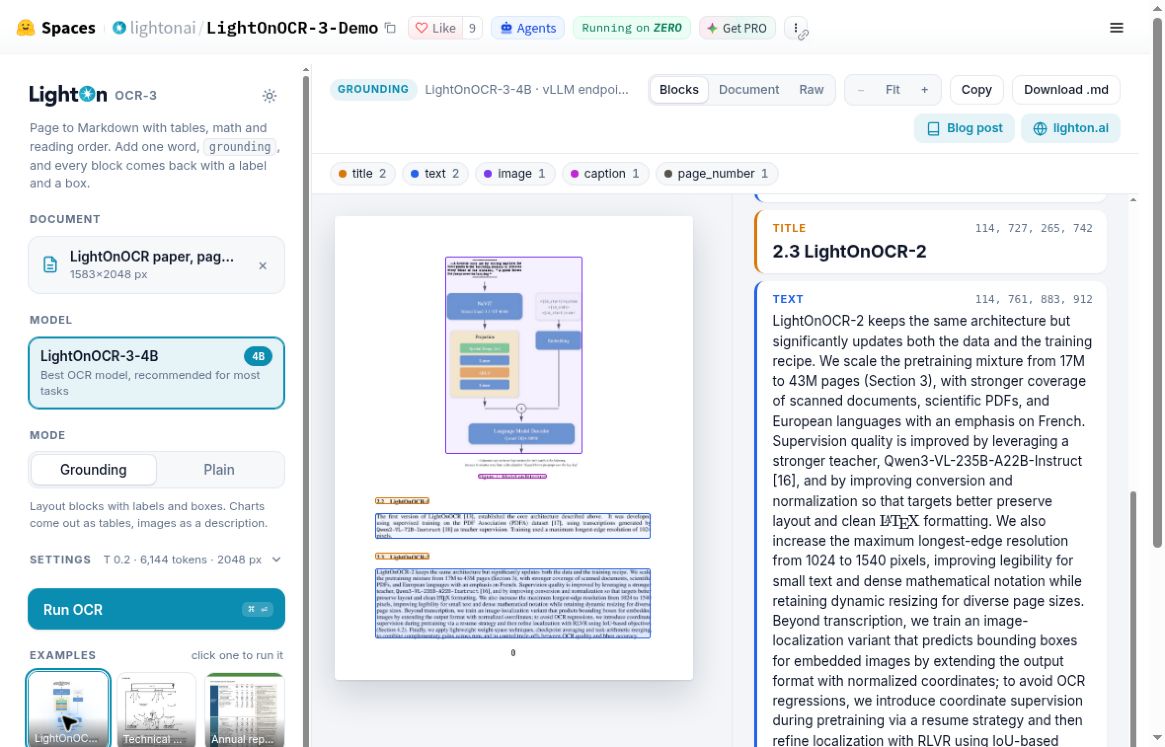Click the Hugging Face Spaces logo
The width and height of the screenshot is (1165, 747).
pyautogui.click(x=26, y=28)
